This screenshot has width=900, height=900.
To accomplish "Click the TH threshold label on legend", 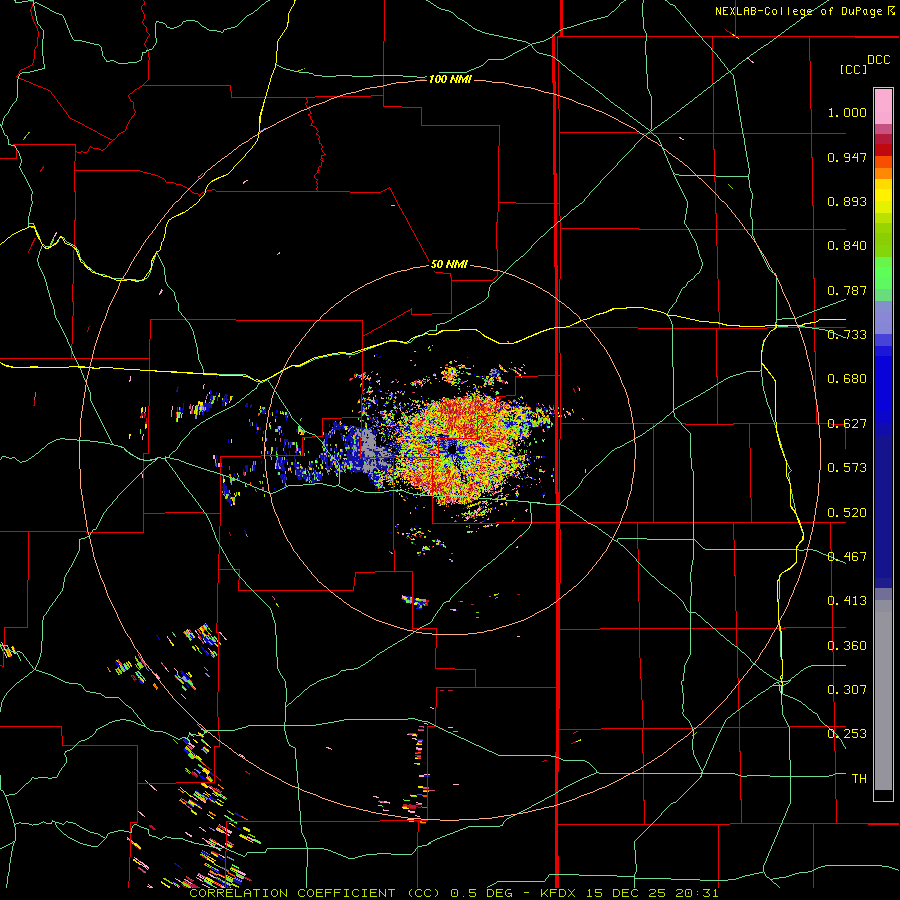I will pos(859,779).
